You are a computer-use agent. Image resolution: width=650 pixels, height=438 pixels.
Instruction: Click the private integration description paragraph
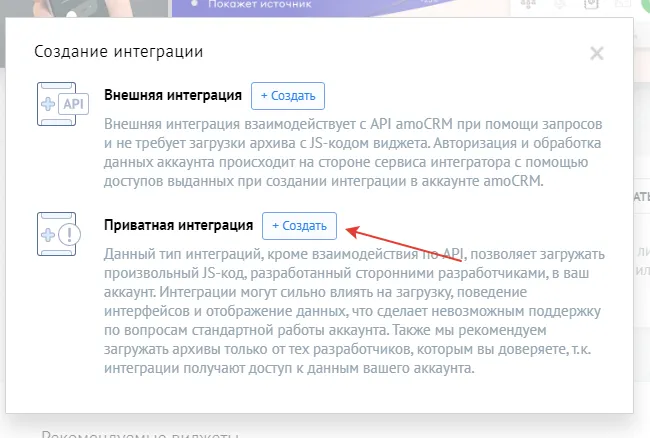click(x=354, y=311)
